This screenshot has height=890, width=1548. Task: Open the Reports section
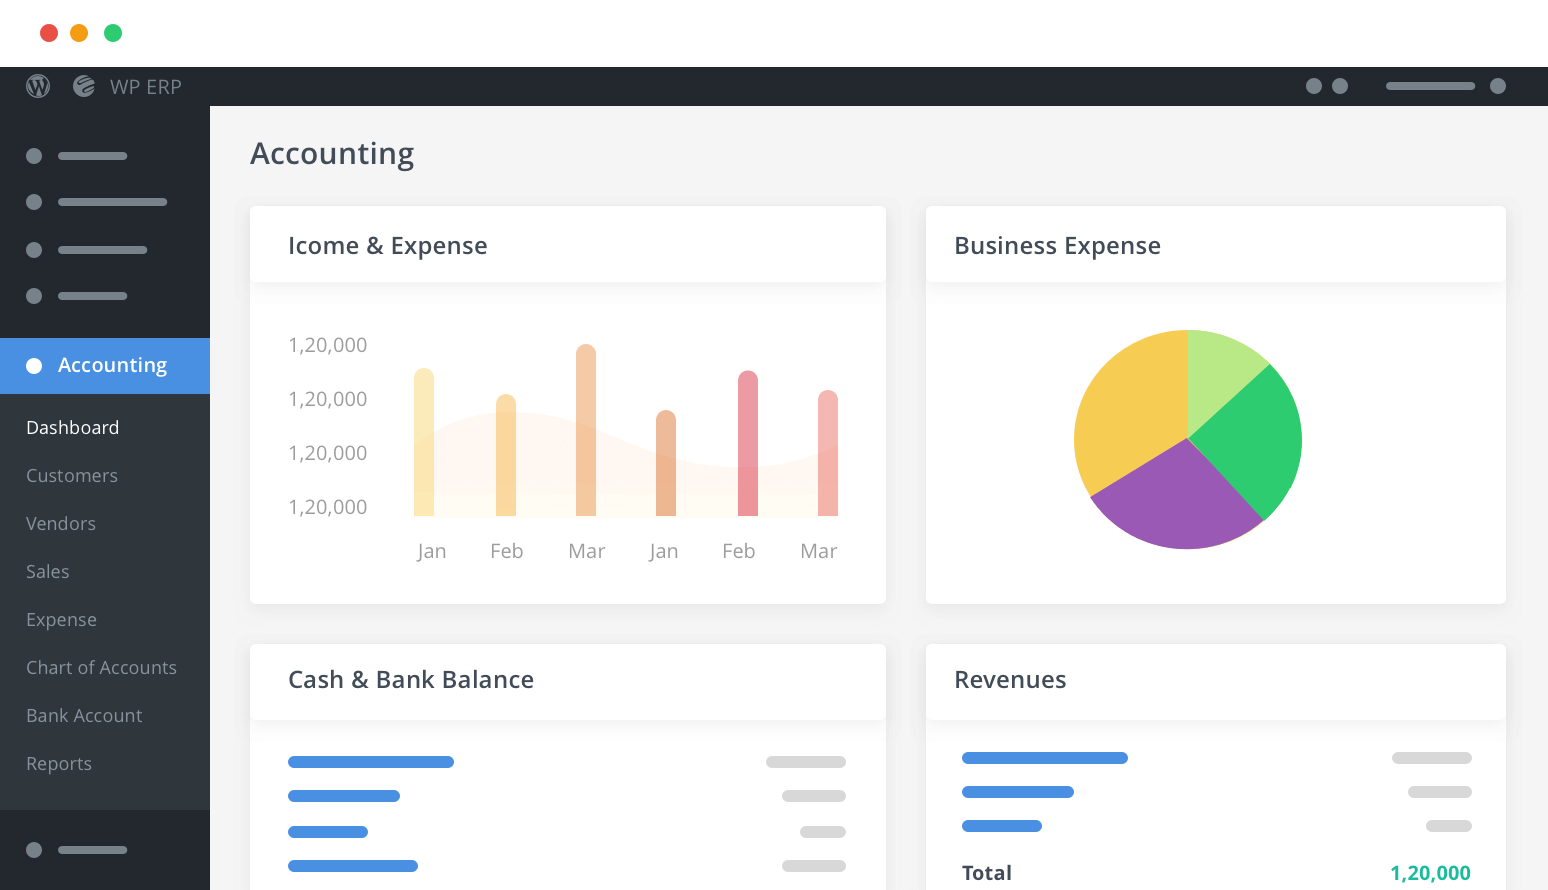coord(58,763)
